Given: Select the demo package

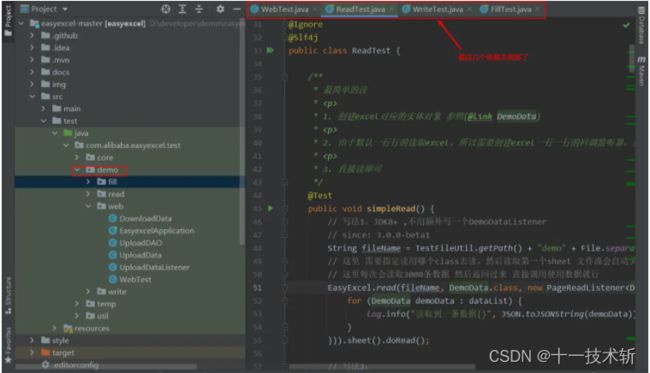Looking at the screenshot, I should (107, 170).
